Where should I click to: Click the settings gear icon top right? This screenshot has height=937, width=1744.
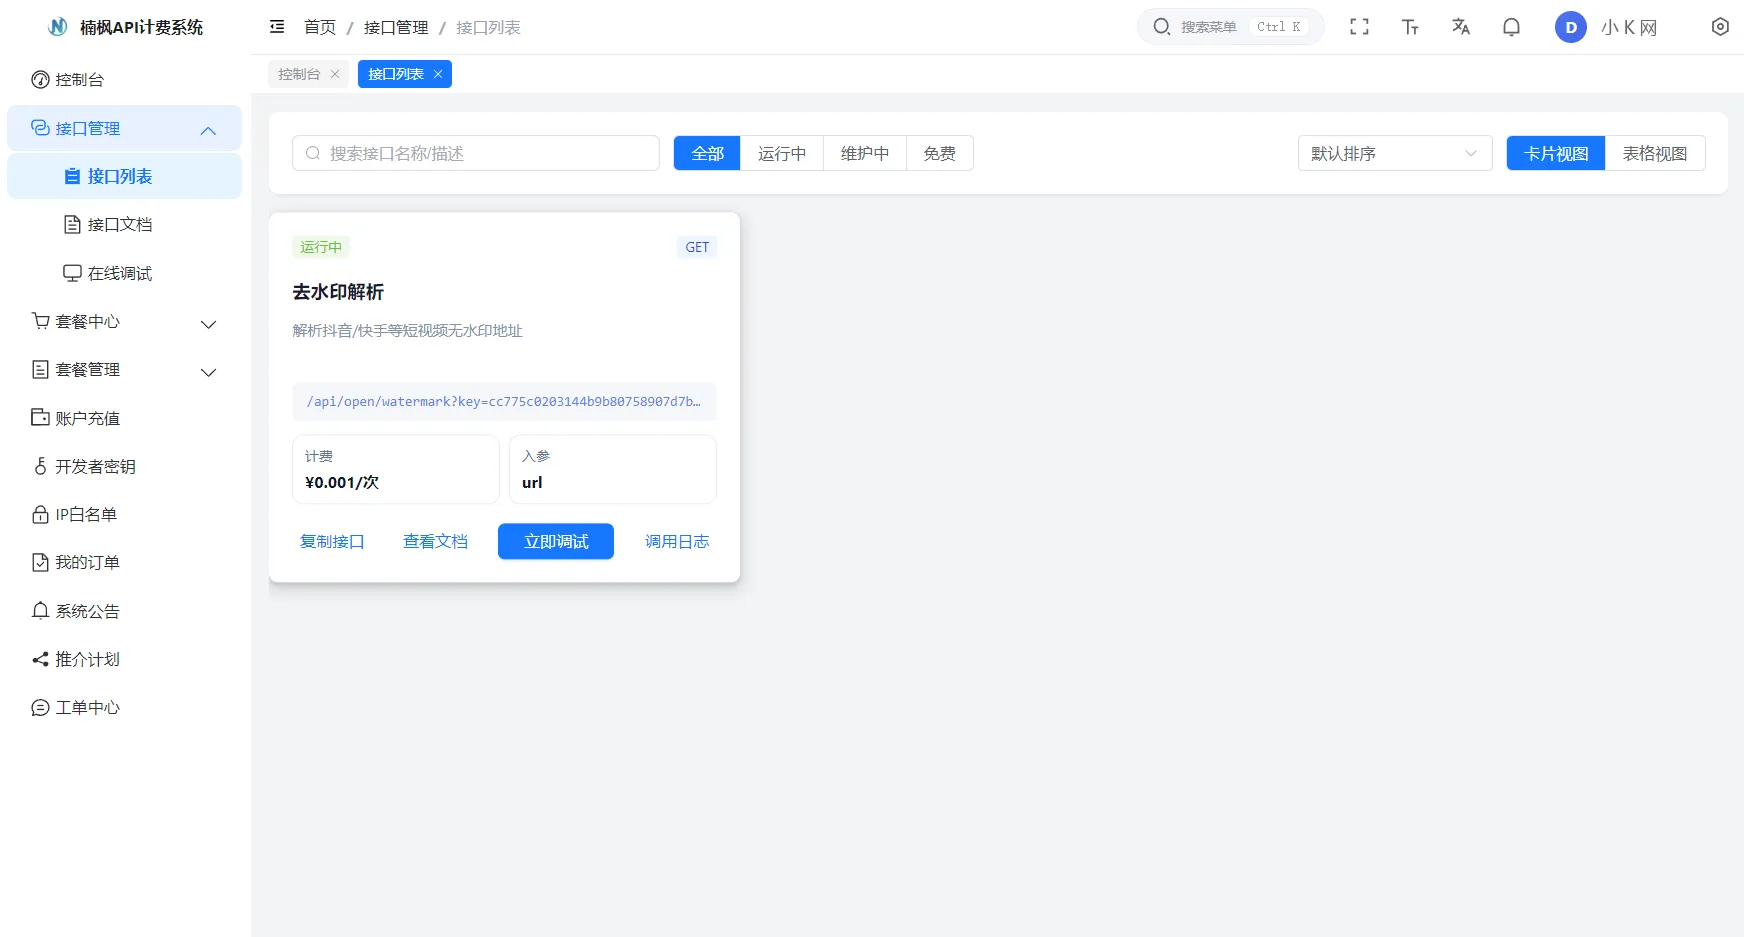[1721, 27]
